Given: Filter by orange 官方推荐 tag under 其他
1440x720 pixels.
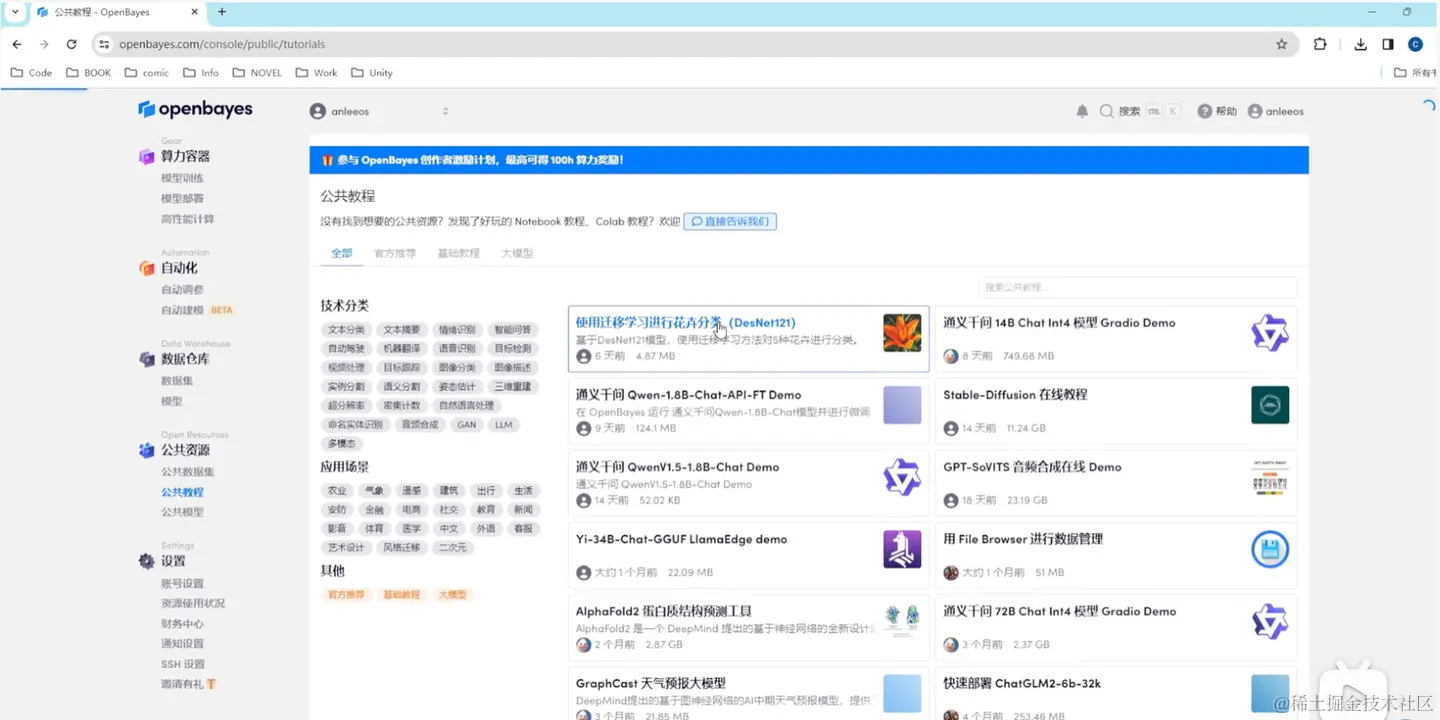Looking at the screenshot, I should [x=346, y=595].
